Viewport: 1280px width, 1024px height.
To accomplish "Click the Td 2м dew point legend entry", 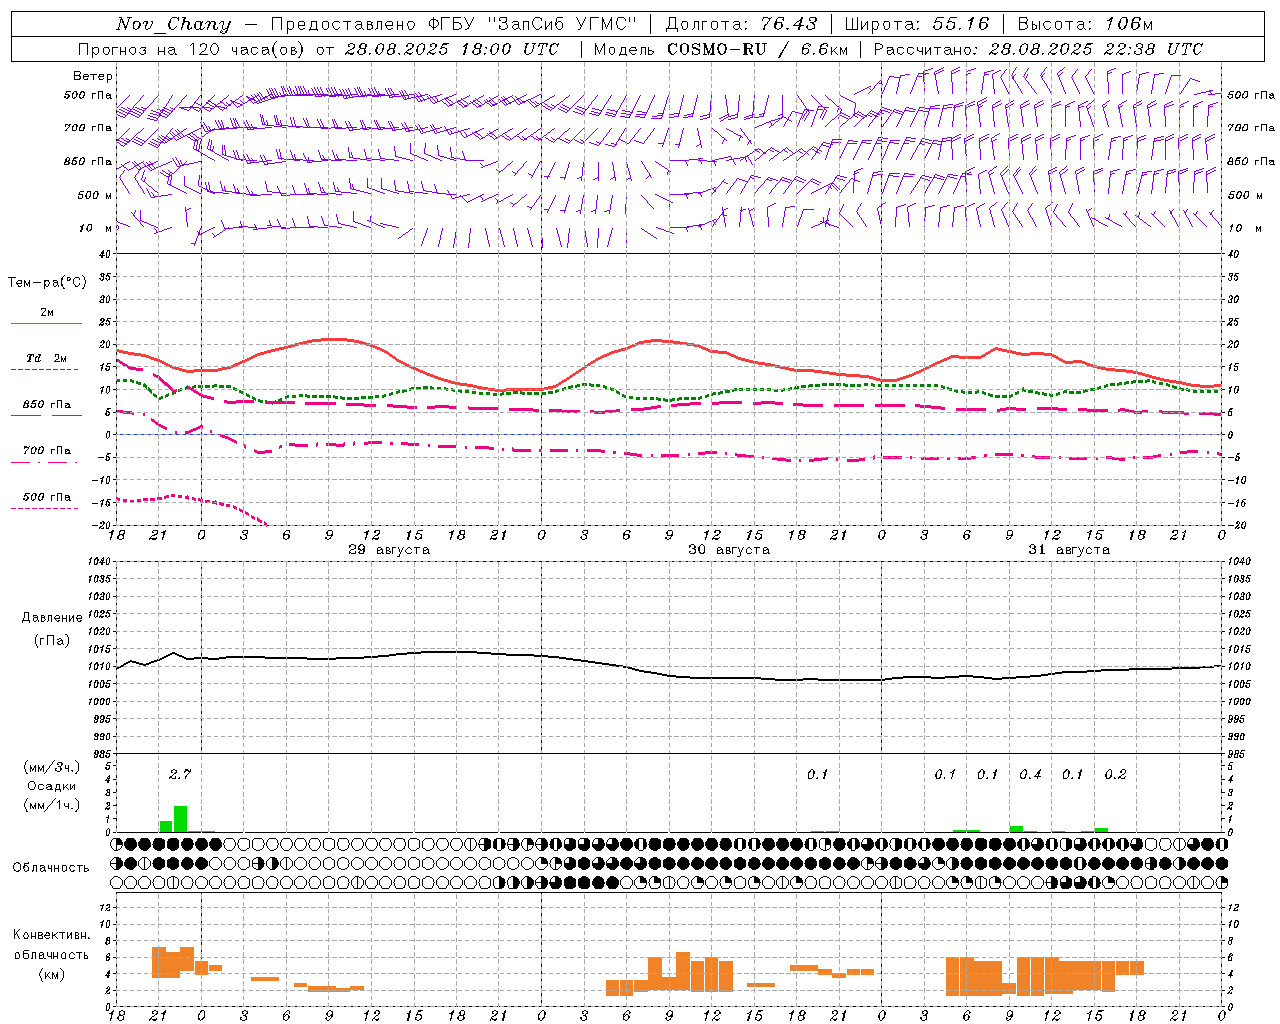I will 47,358.
